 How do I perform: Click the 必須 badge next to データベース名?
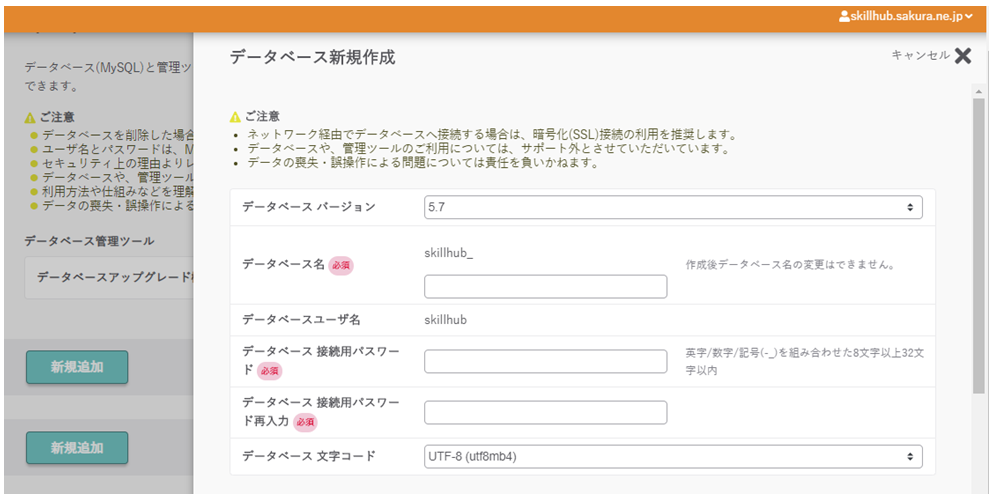coord(341,265)
